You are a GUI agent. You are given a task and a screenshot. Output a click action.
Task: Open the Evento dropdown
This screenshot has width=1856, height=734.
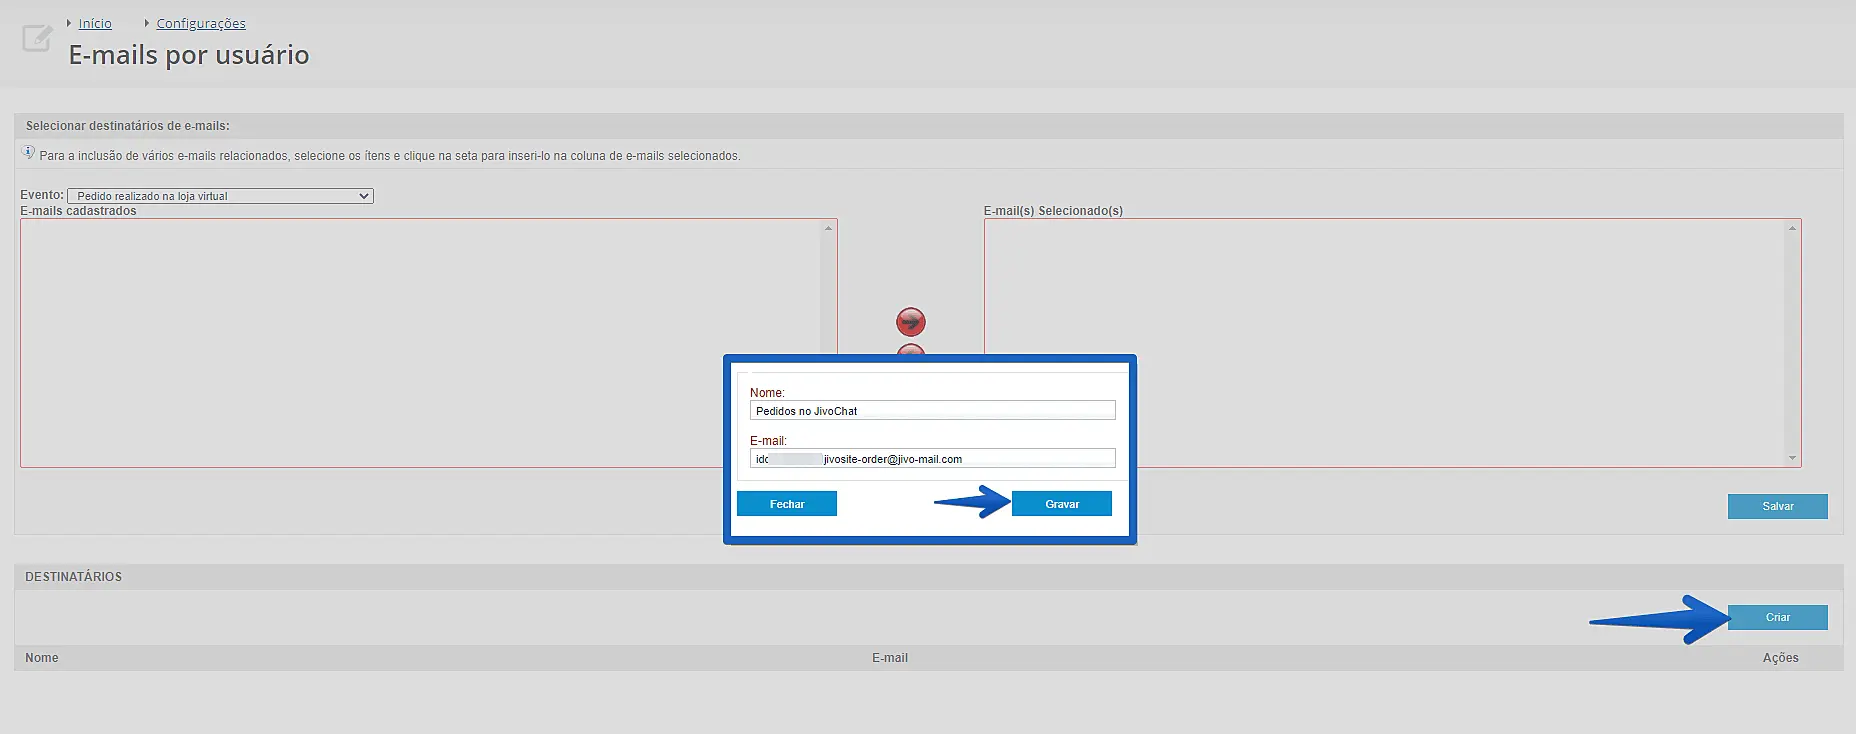click(220, 196)
